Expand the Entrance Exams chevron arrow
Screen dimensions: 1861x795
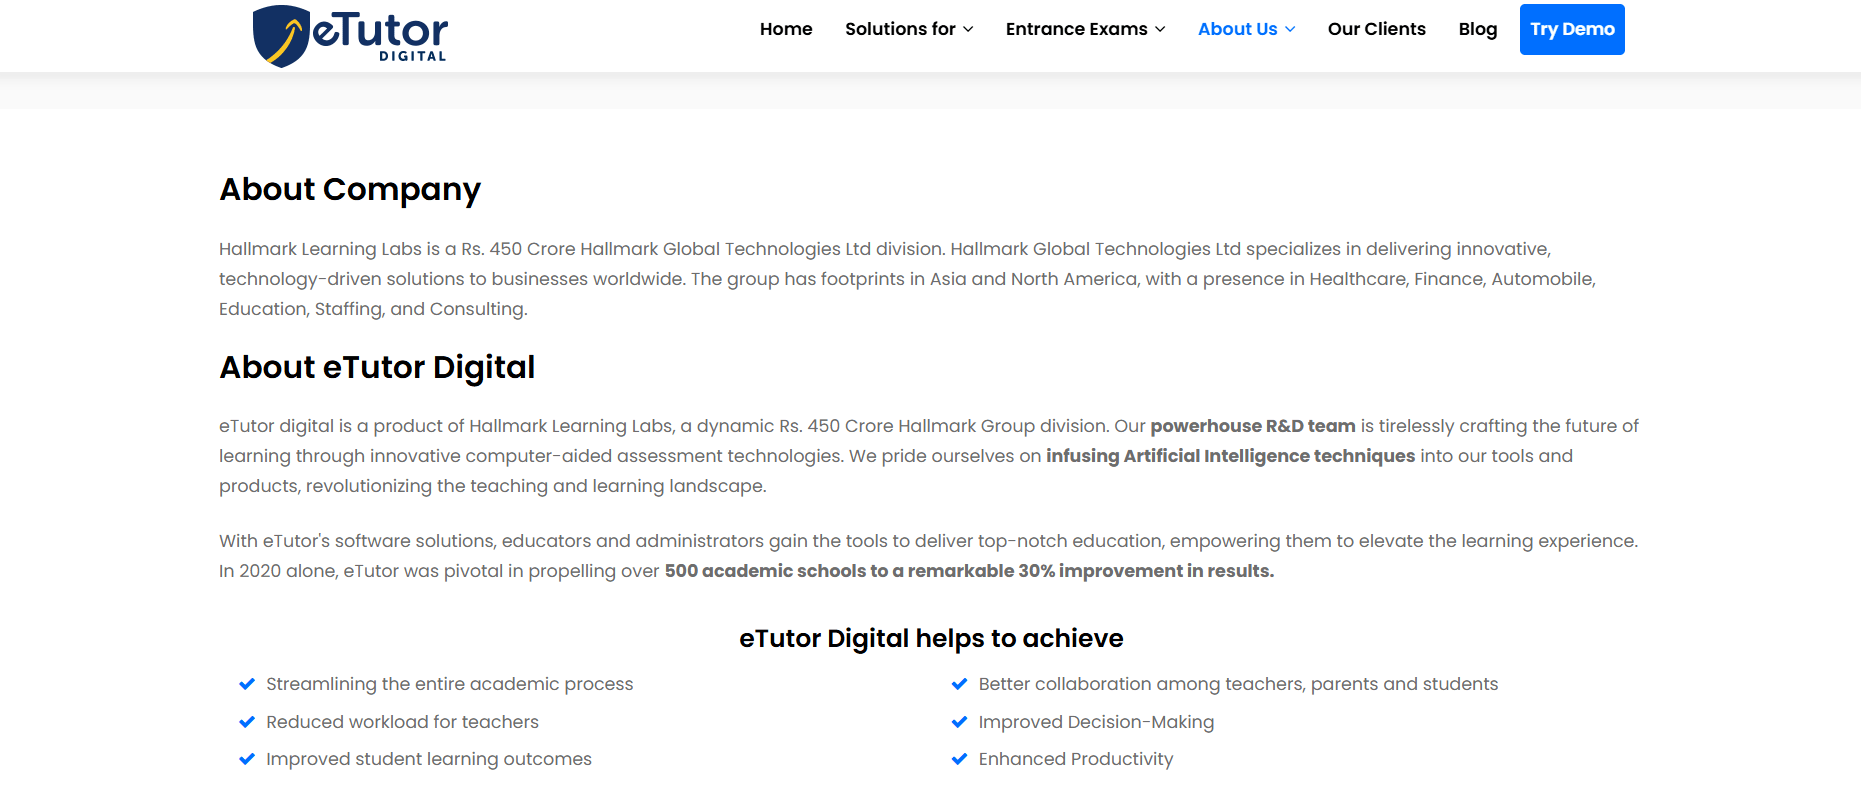click(x=1160, y=30)
